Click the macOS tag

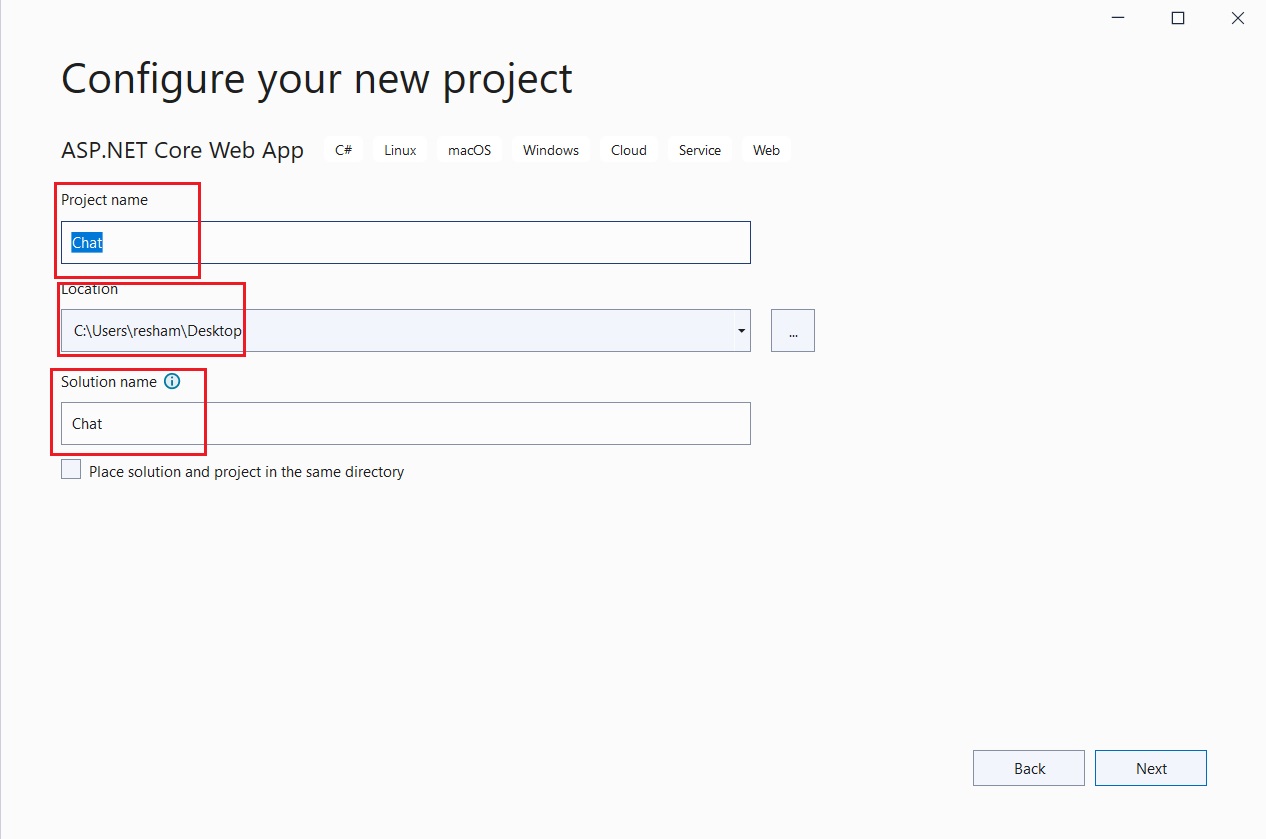470,150
